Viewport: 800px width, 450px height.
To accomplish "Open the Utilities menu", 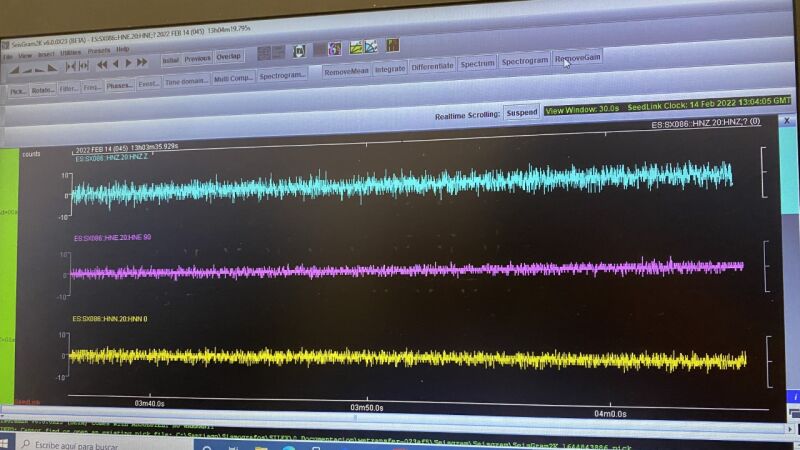I will (70, 52).
